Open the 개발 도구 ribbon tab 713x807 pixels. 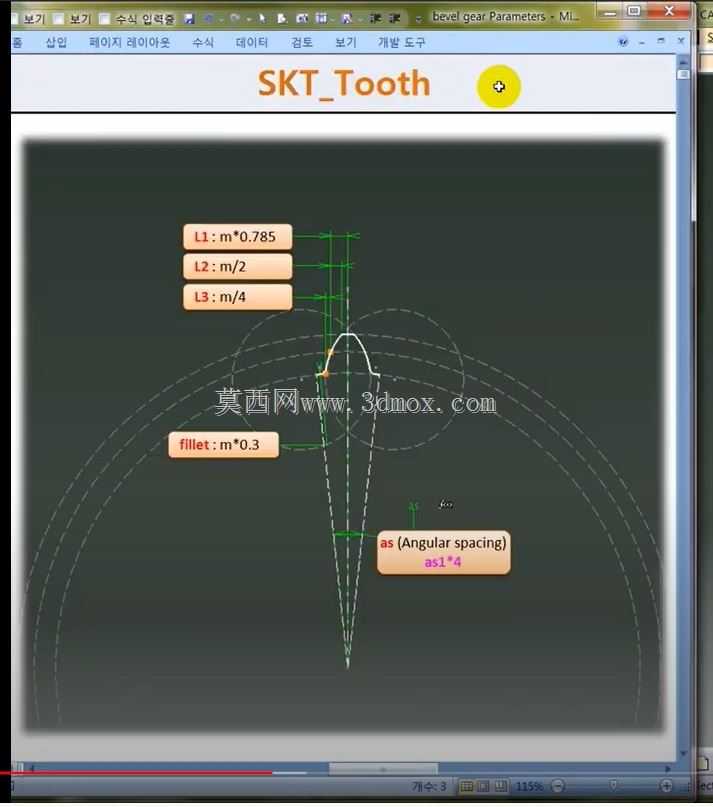[x=402, y=42]
